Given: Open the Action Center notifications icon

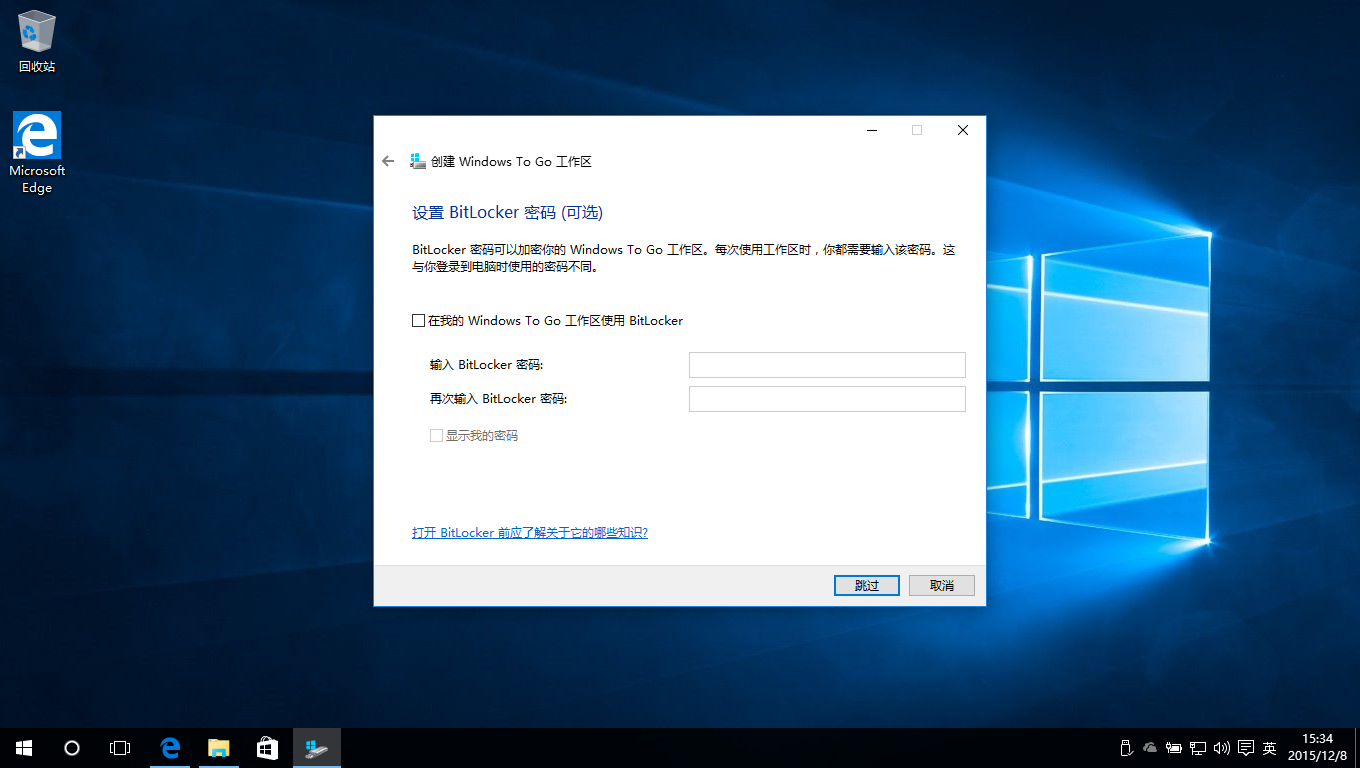Looking at the screenshot, I should 1246,748.
